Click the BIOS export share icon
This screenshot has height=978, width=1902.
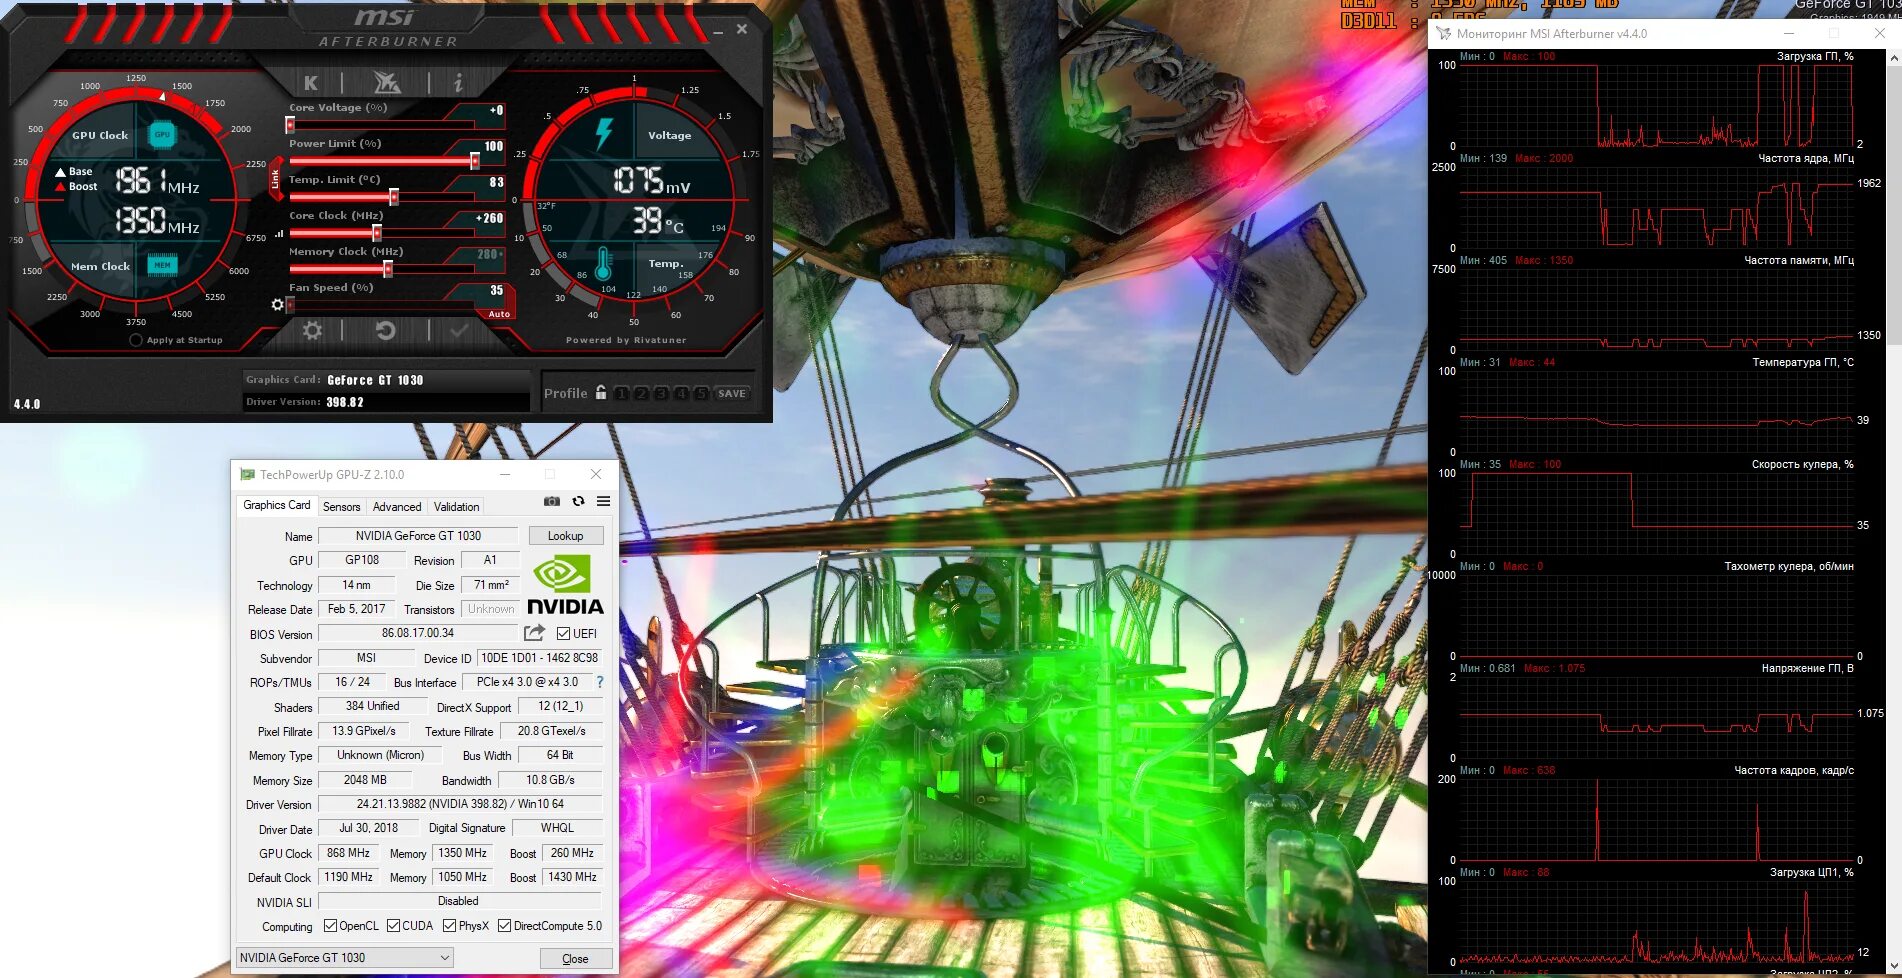point(534,633)
